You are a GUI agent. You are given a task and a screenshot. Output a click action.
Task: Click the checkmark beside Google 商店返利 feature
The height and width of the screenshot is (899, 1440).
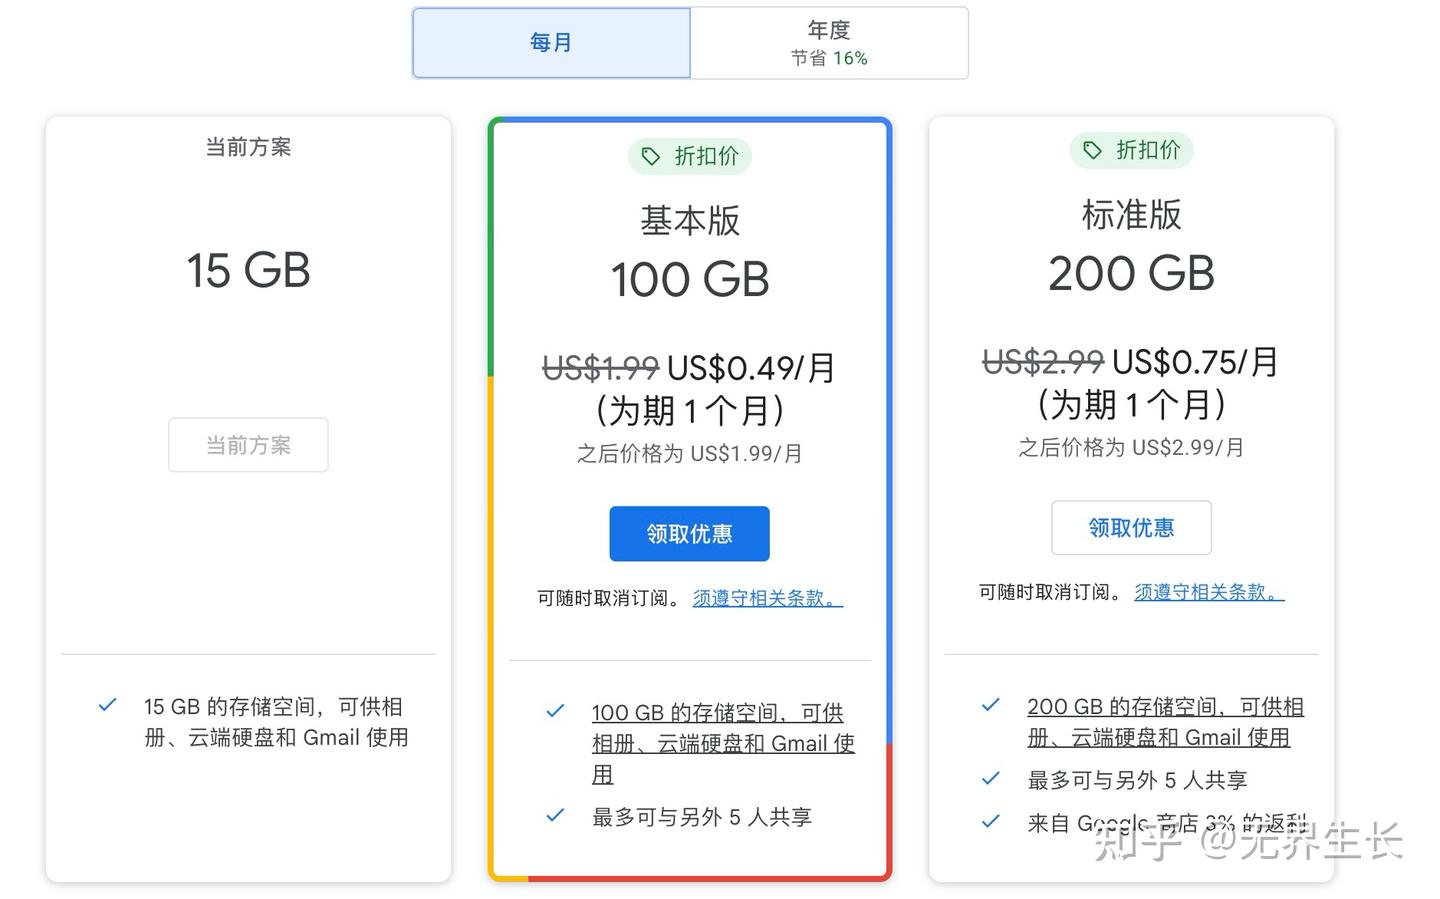tap(991, 821)
